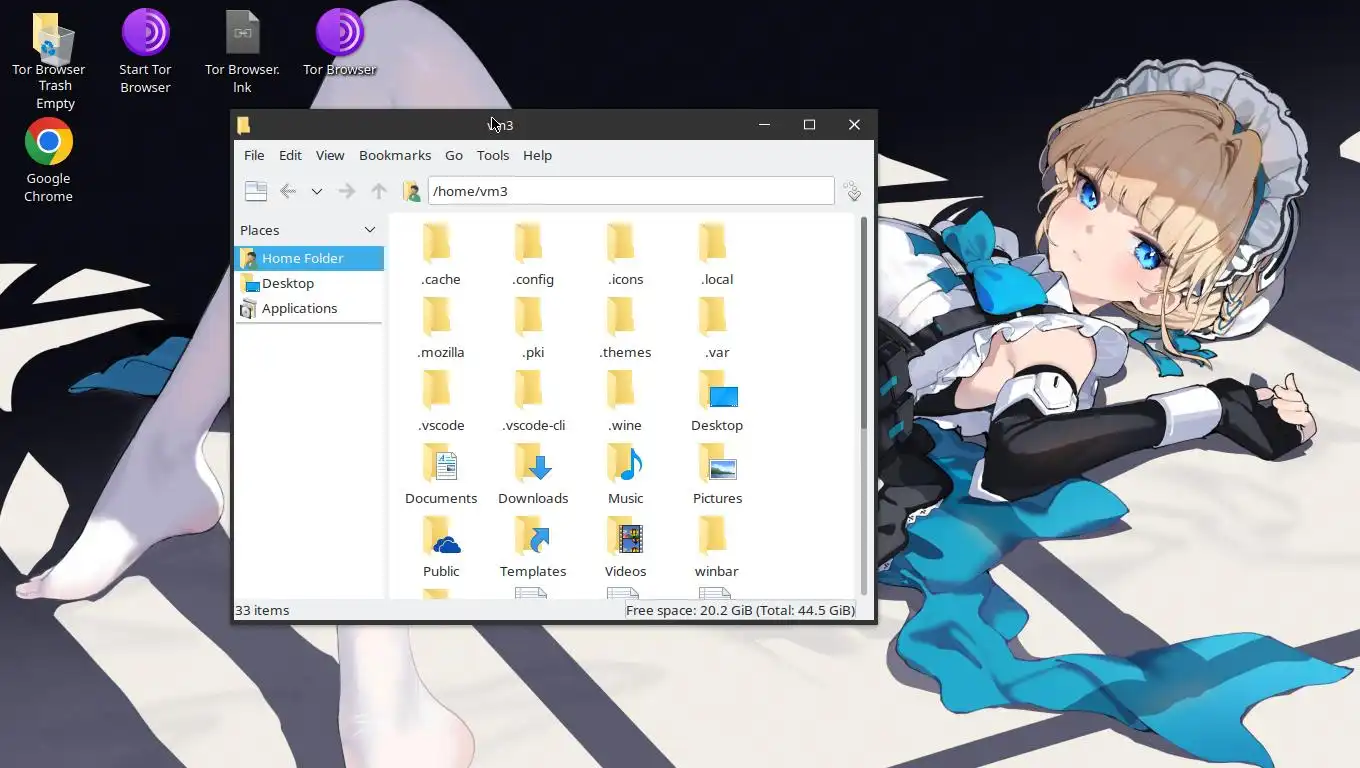Open the View menu

(x=330, y=155)
